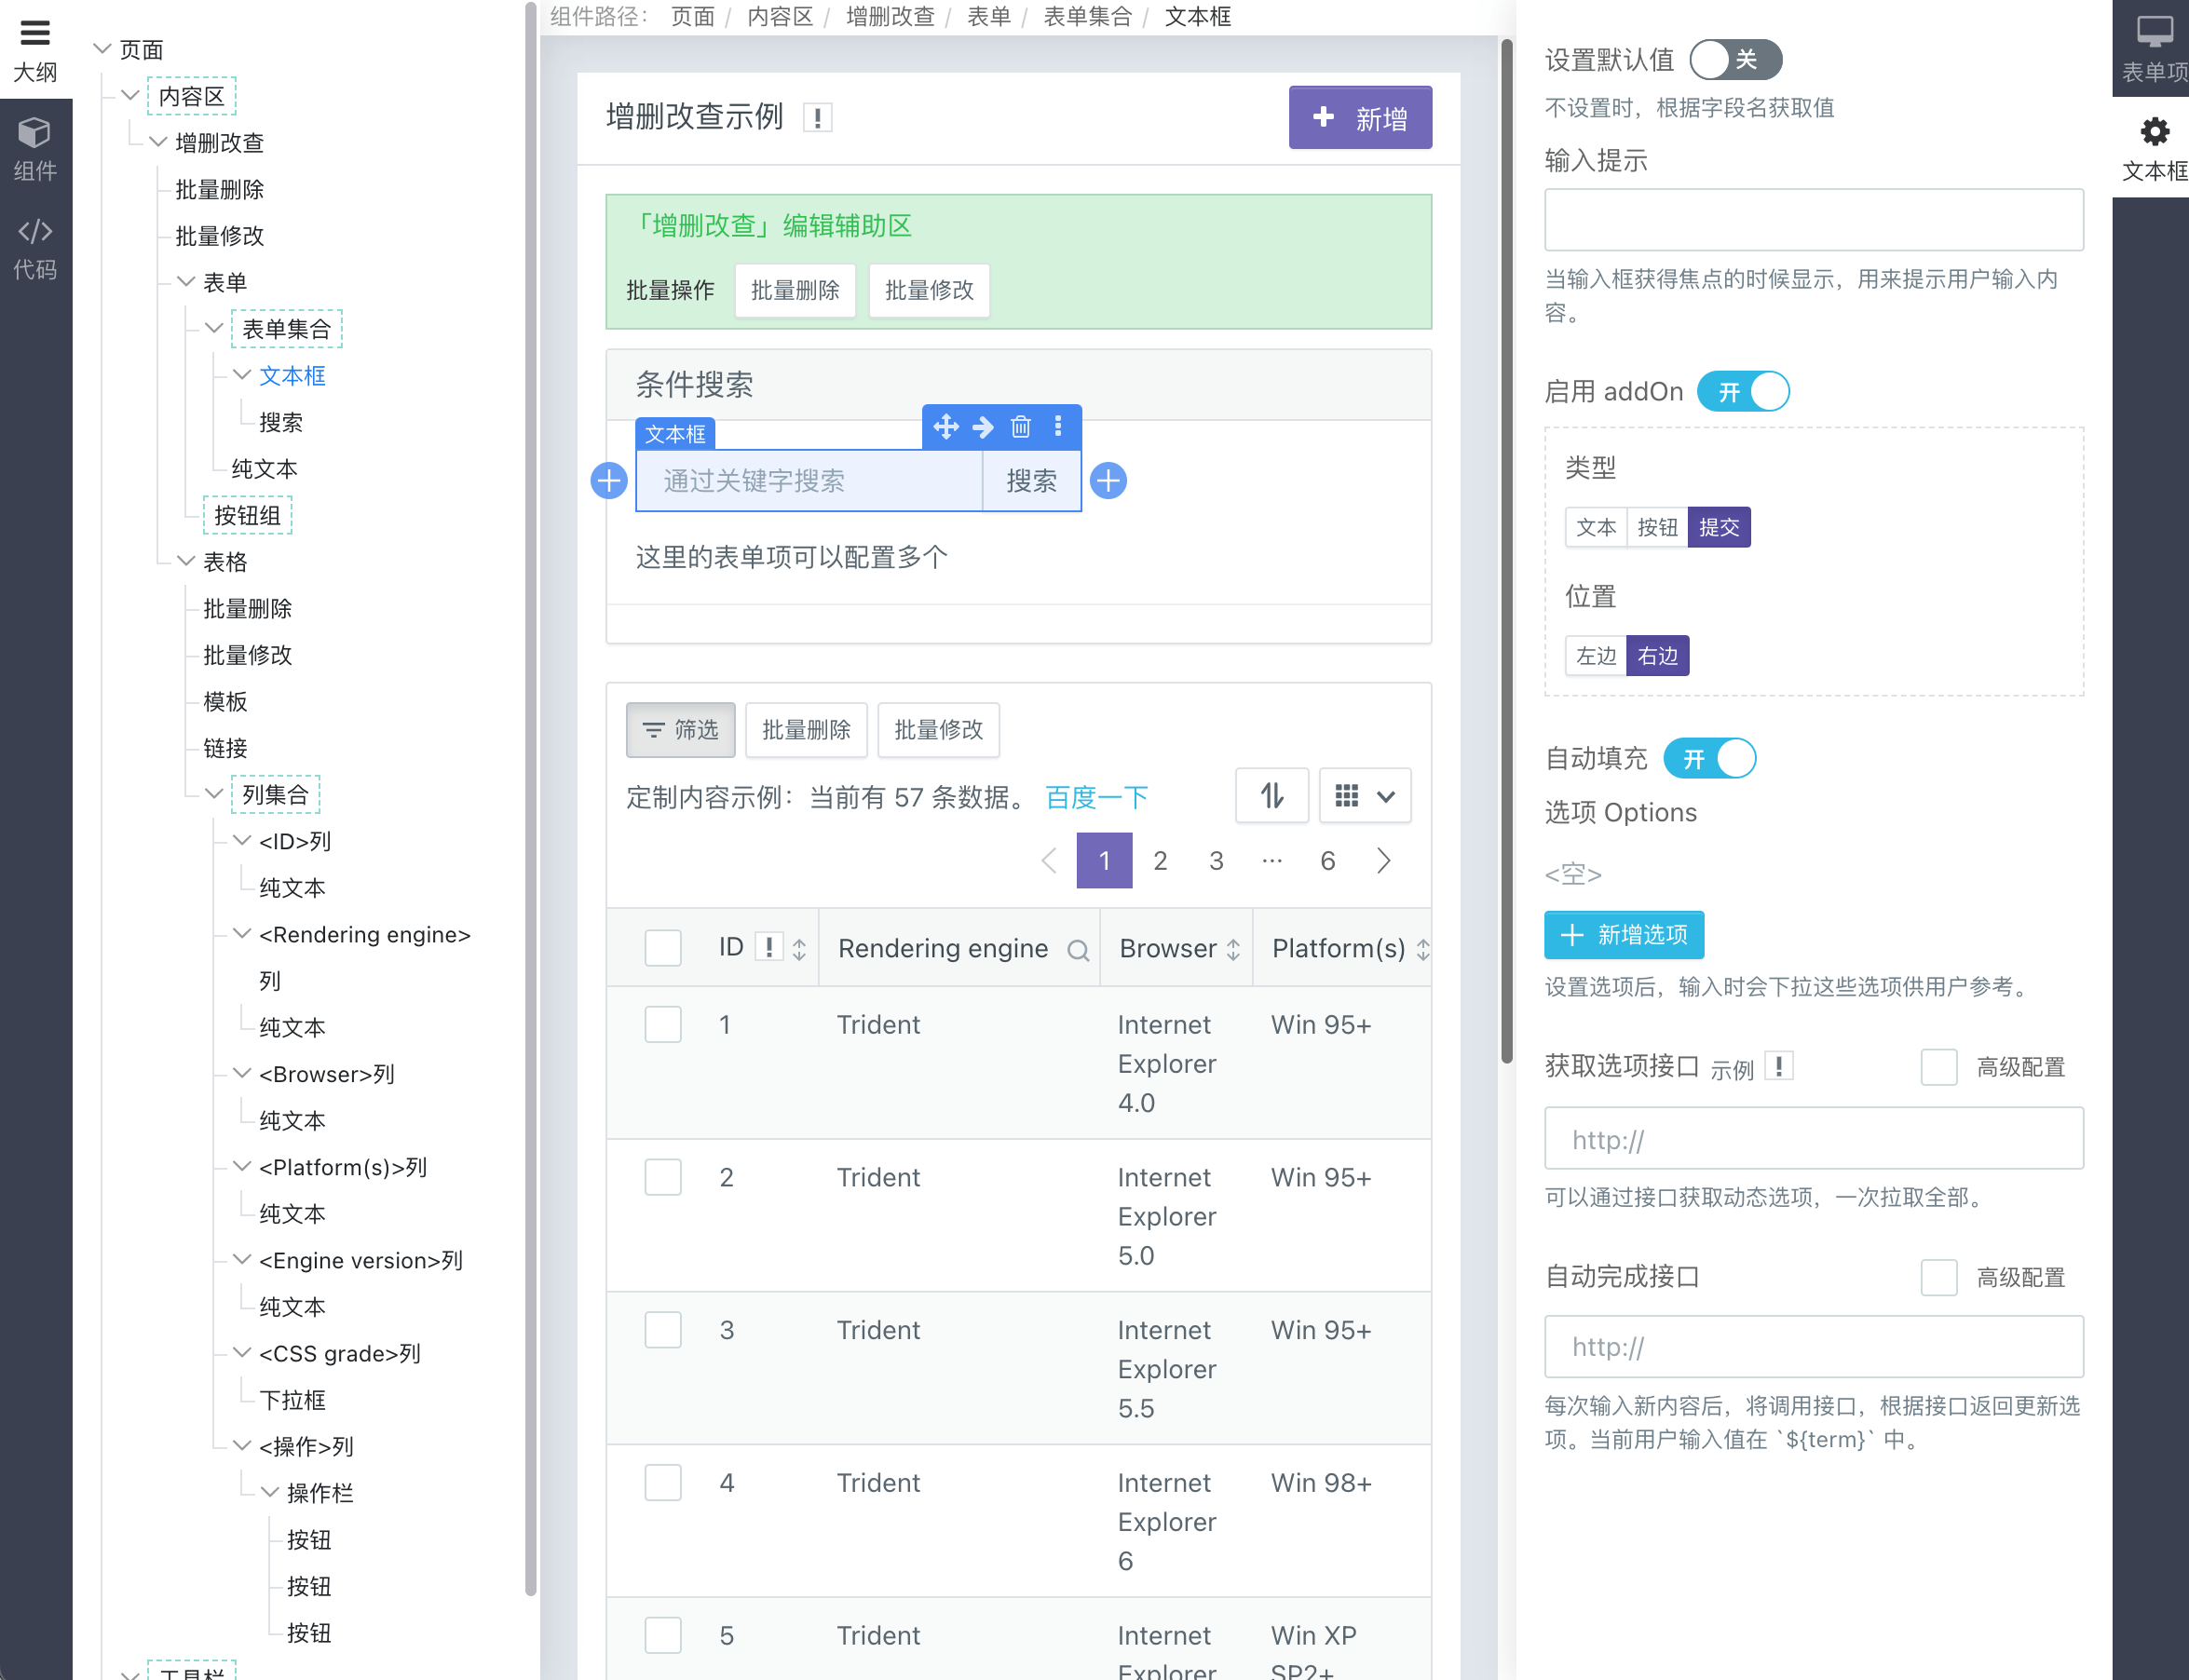The image size is (2189, 1680).
Task: Click the plus insert icon left of search box
Action: click(609, 481)
